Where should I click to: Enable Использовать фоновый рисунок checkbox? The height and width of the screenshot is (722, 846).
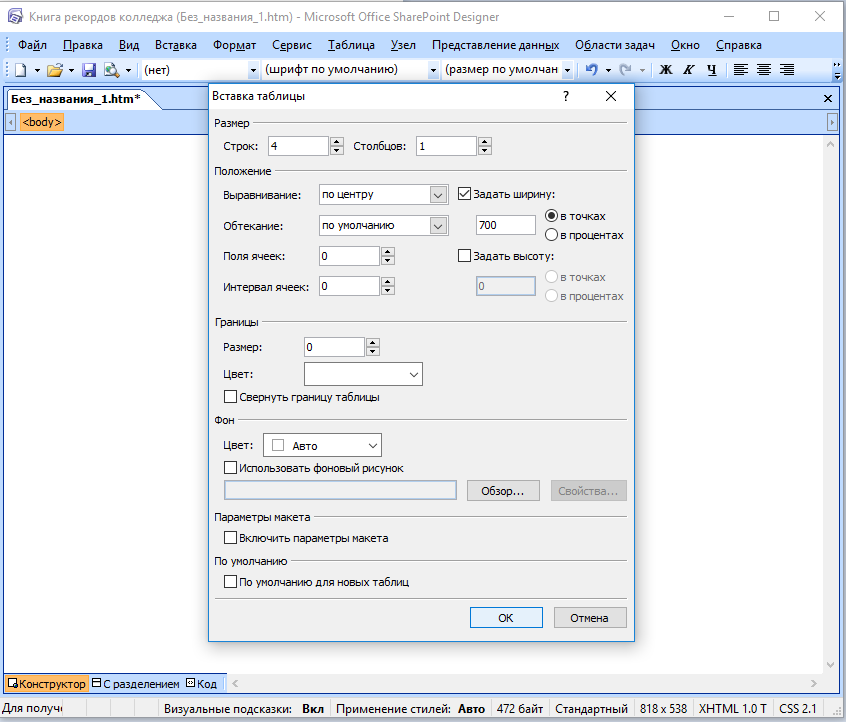[230, 467]
